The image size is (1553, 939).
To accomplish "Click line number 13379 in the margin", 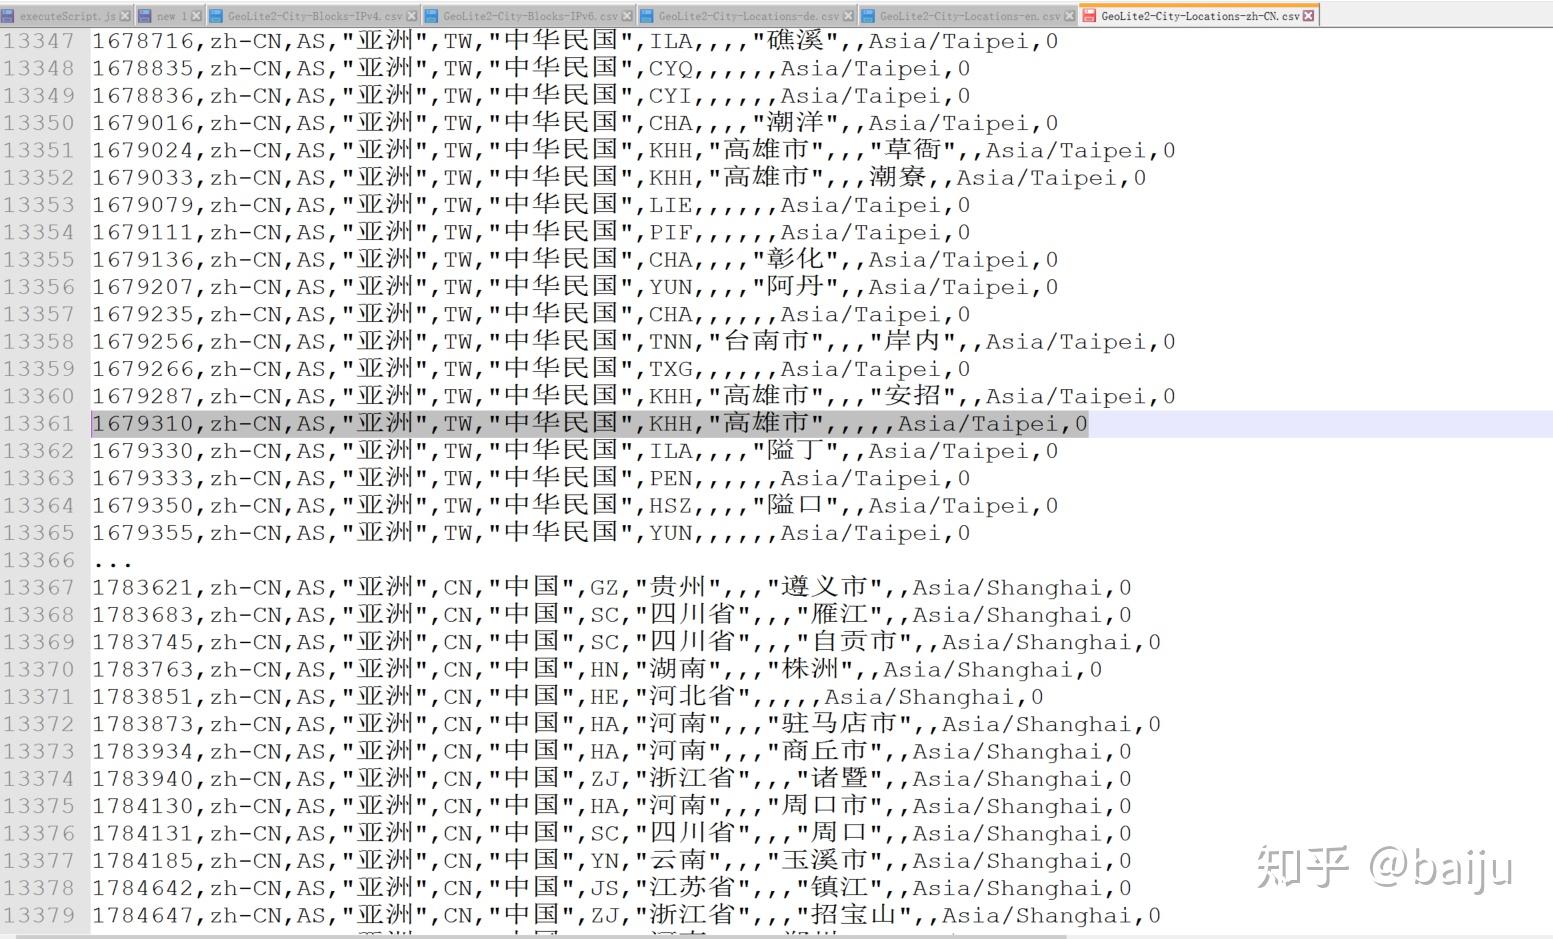I will pyautogui.click(x=39, y=915).
